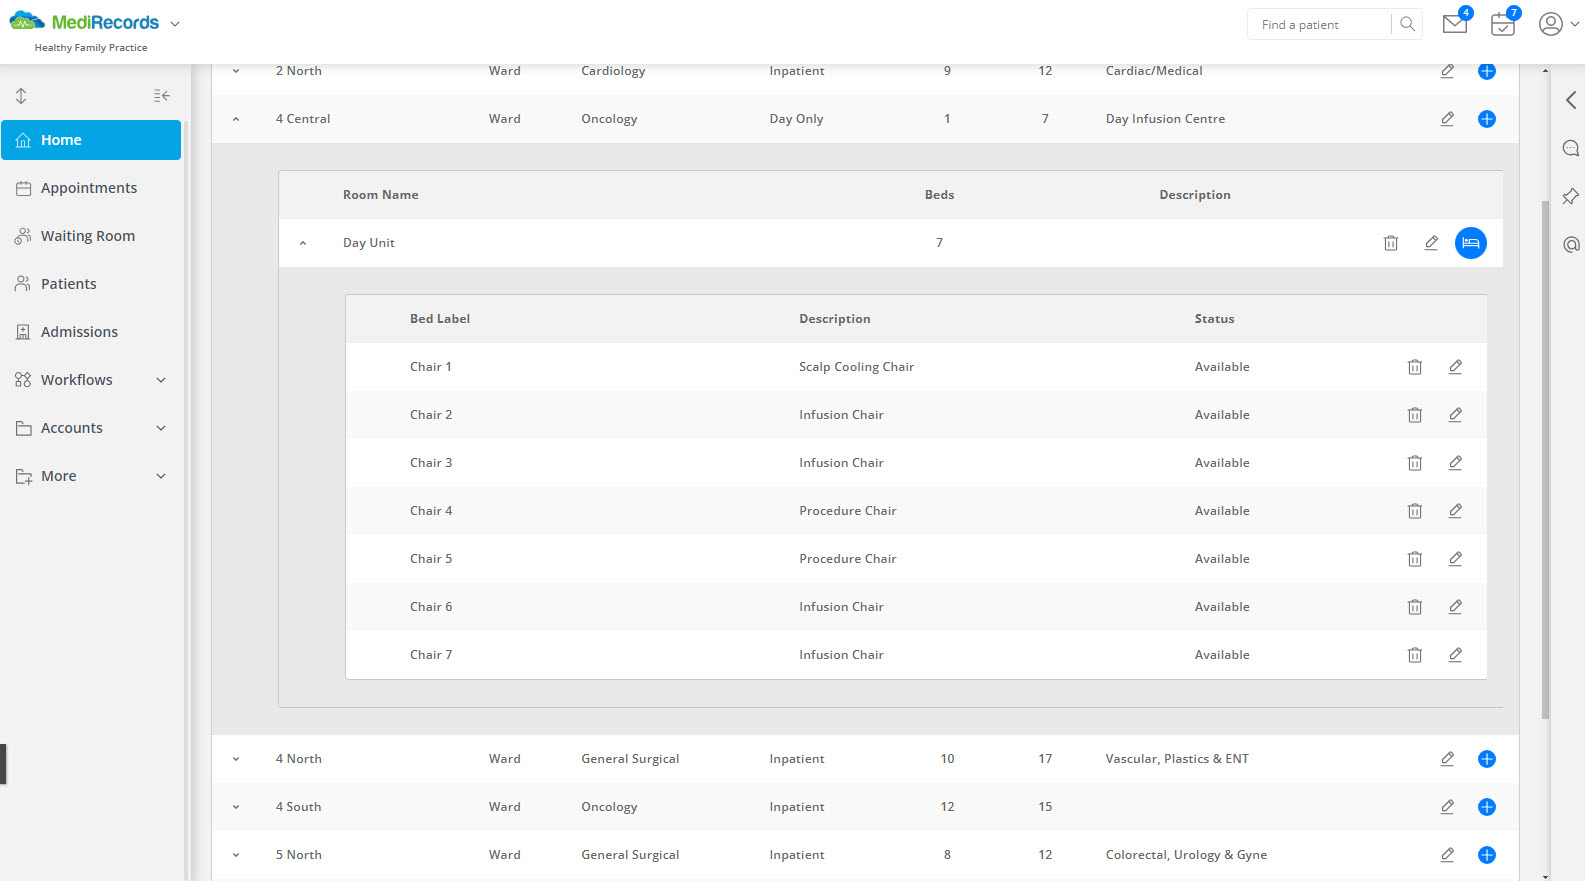Edit the 4 North ward

(1447, 759)
